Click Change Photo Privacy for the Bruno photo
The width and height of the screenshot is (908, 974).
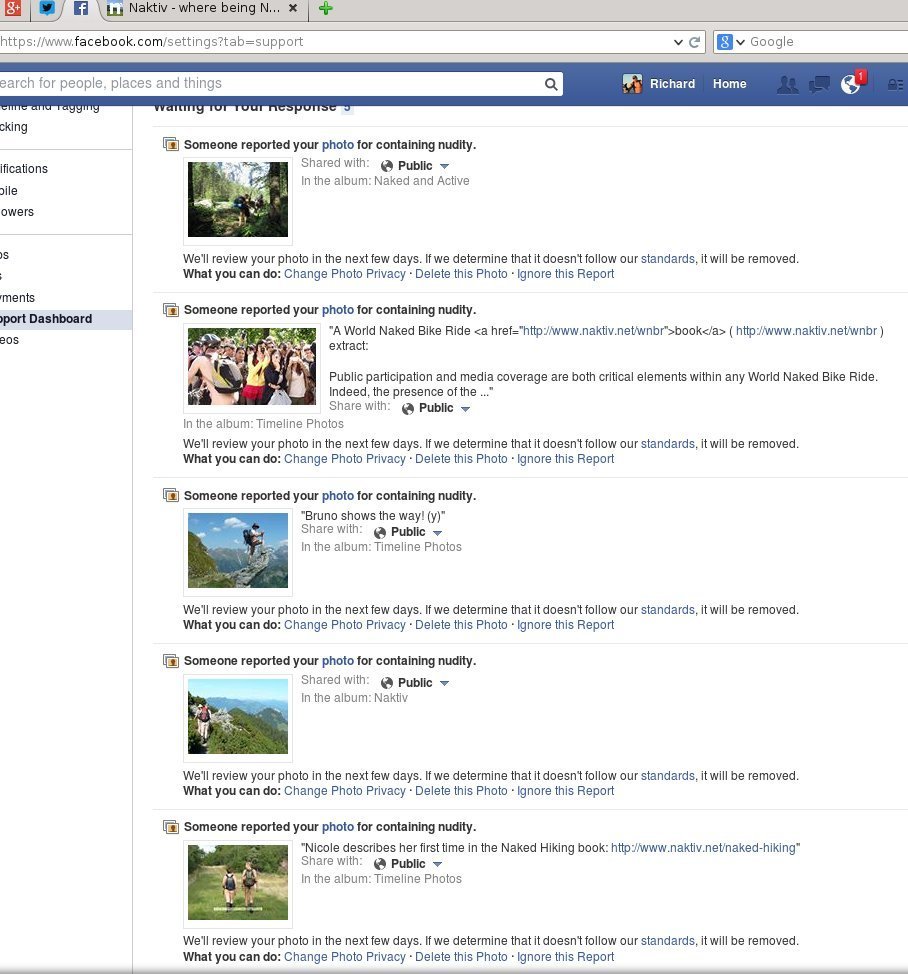(x=345, y=625)
